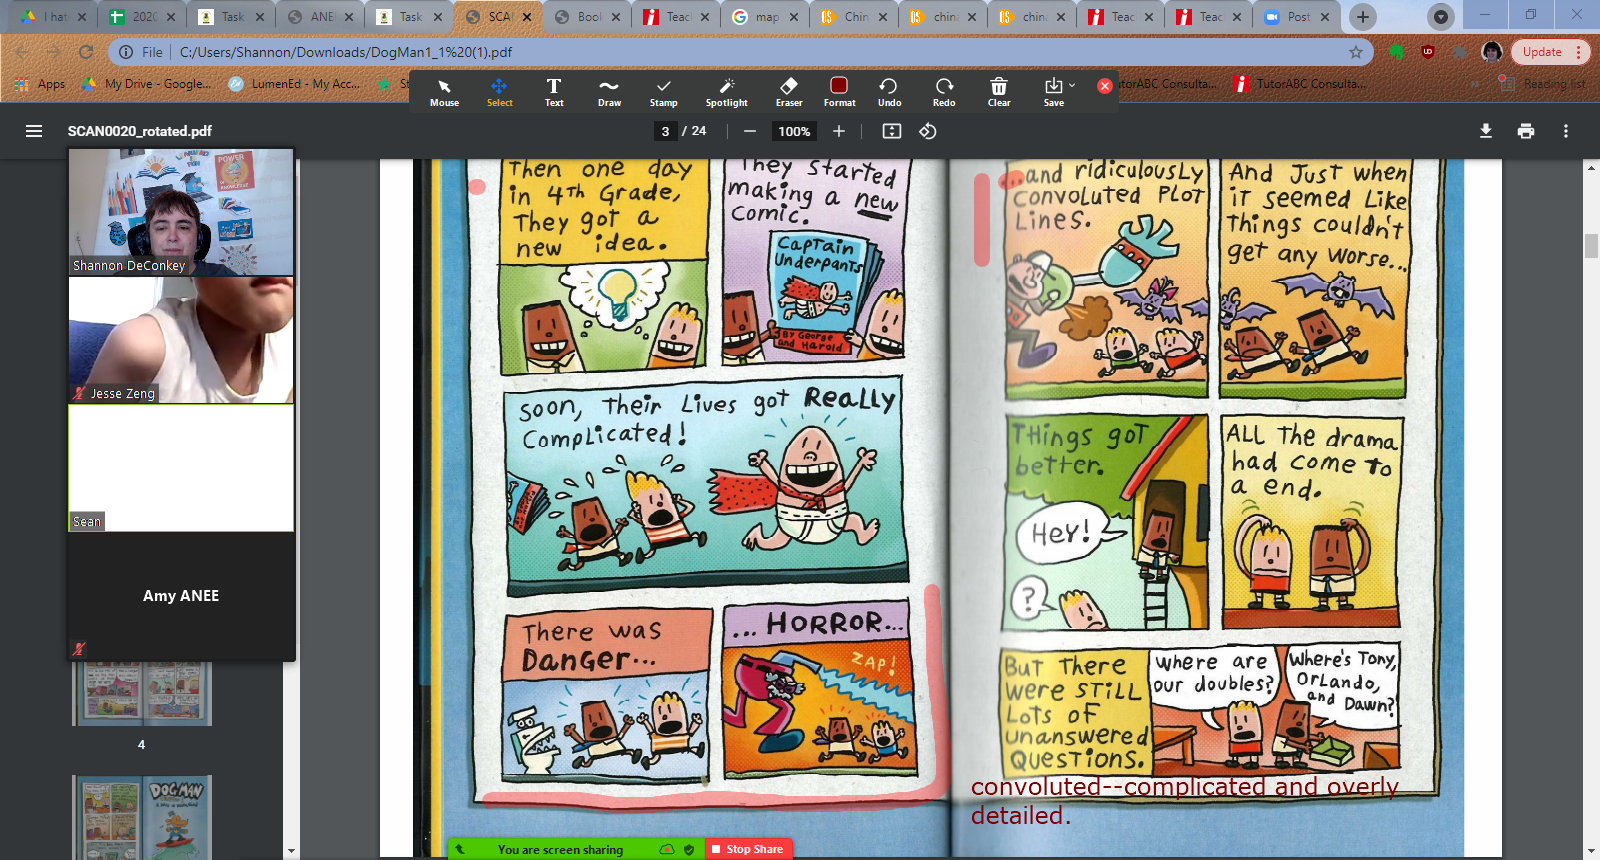Open the tab search dropdown
The width and height of the screenshot is (1600, 860).
coord(1441,16)
